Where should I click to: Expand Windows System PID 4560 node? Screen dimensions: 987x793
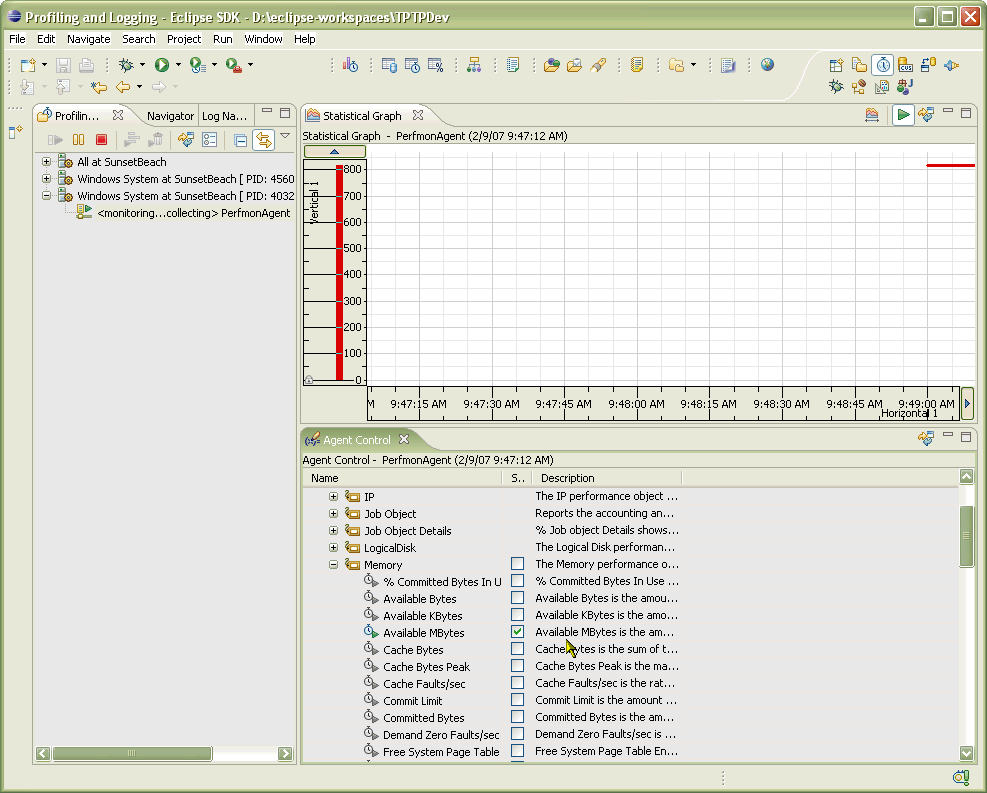point(47,179)
